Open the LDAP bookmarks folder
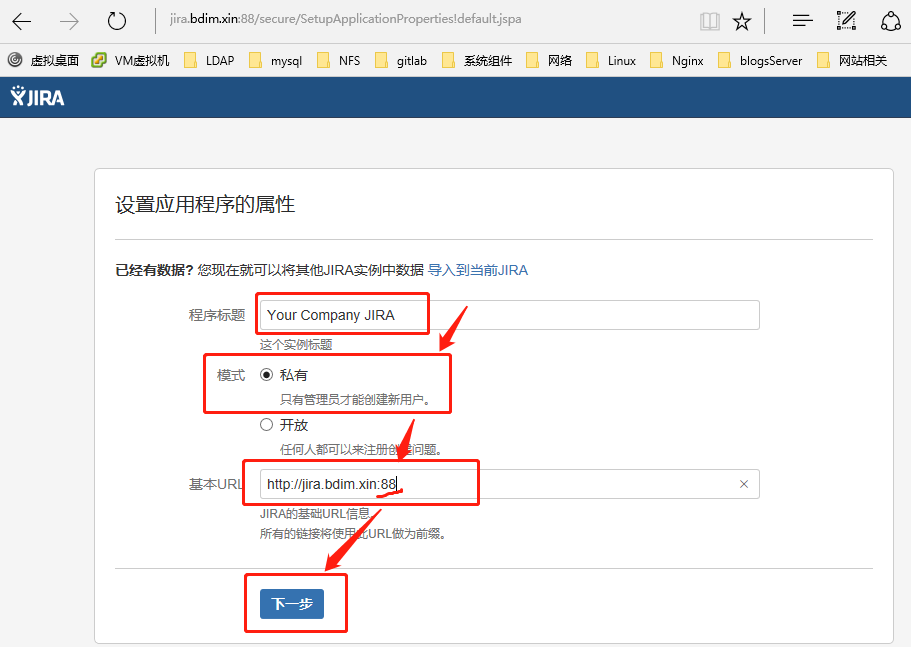This screenshot has width=911, height=647. (x=209, y=60)
